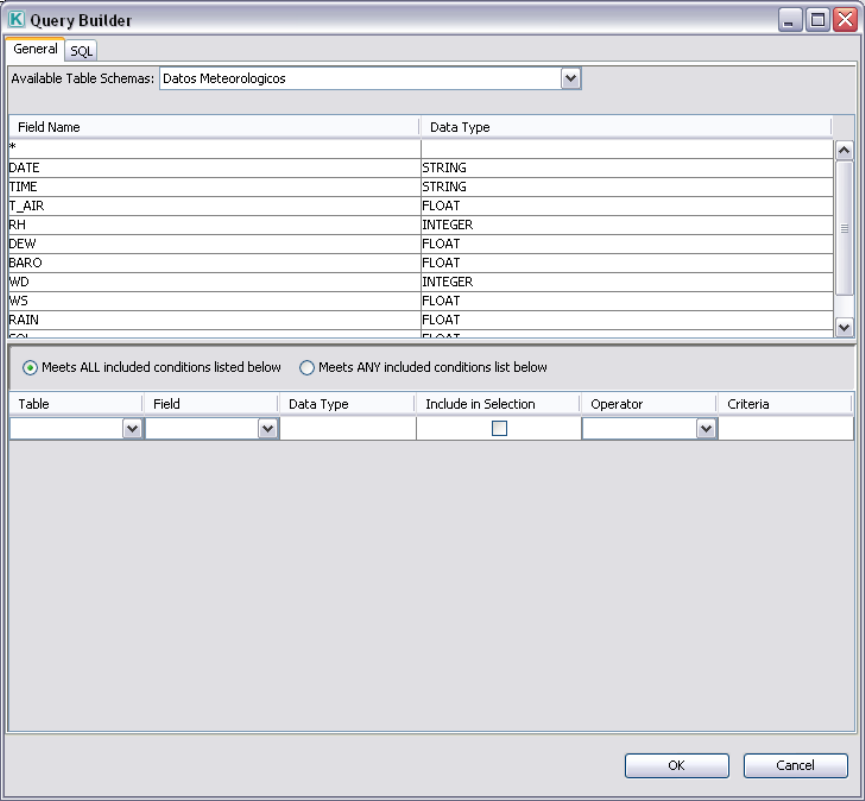The height and width of the screenshot is (801, 865).
Task: Select the BARO field row
Action: pyautogui.click(x=421, y=263)
